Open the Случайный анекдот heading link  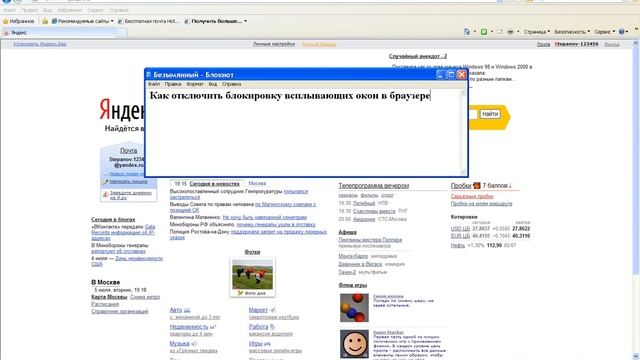418,56
